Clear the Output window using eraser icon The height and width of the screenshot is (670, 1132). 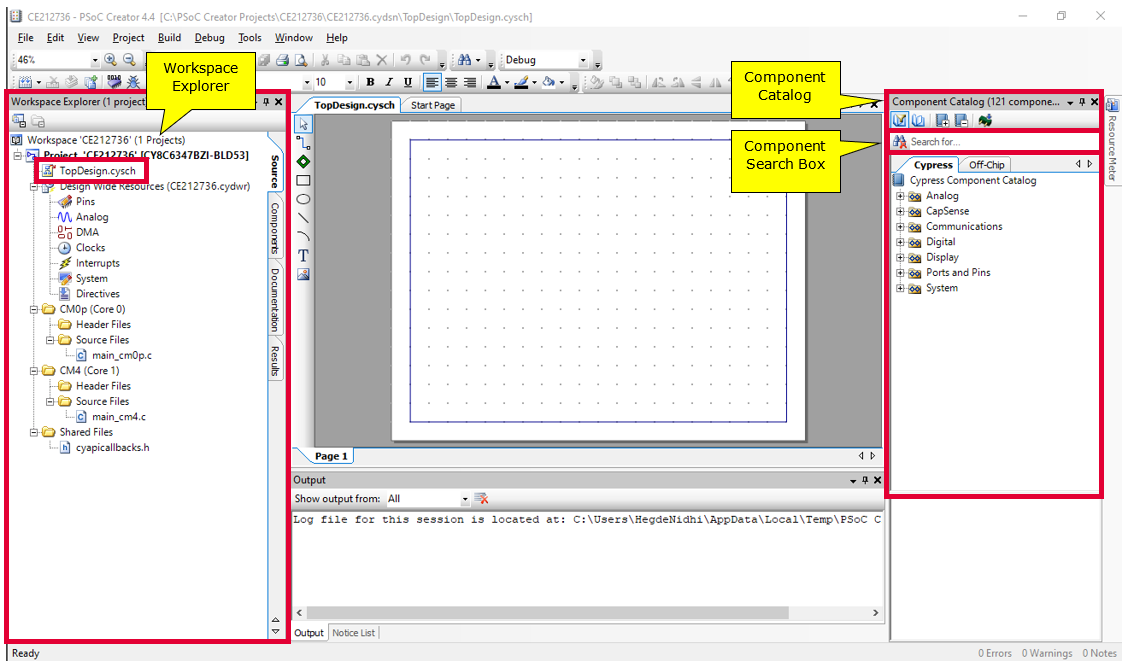click(x=482, y=499)
